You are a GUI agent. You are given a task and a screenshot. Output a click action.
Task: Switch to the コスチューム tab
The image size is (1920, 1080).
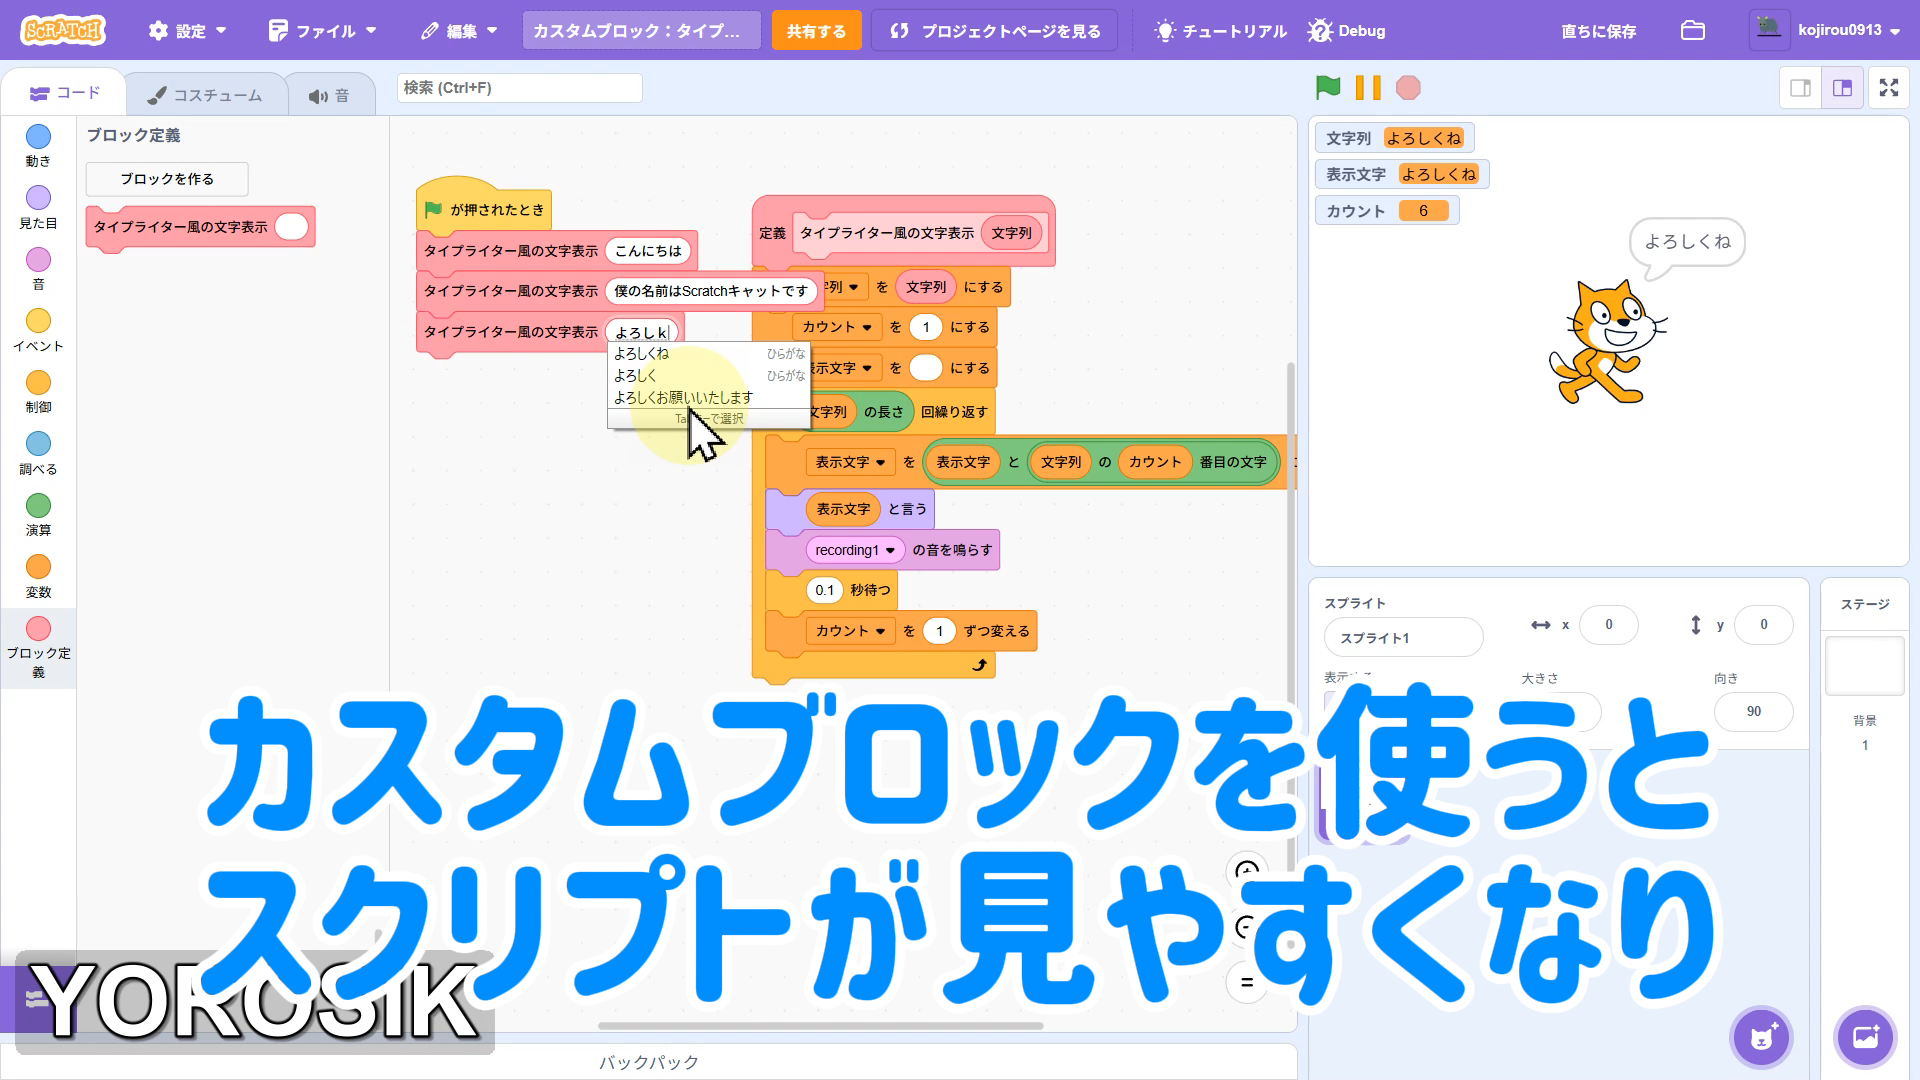tap(205, 95)
